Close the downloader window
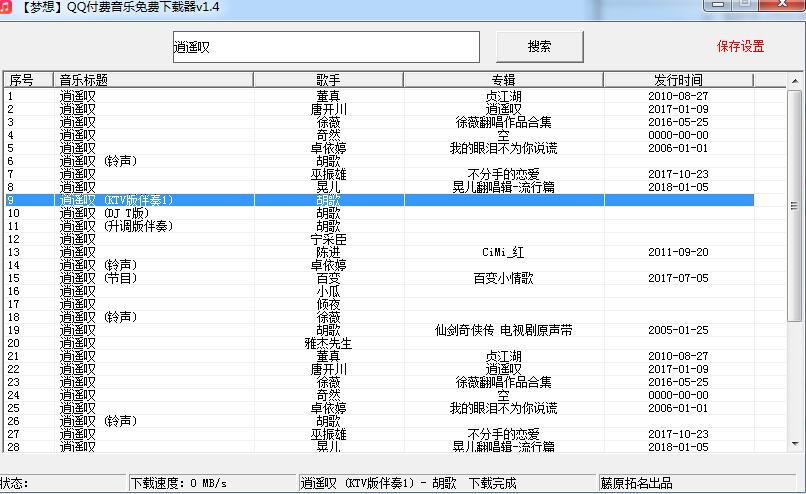806x494 pixels. 782,5
